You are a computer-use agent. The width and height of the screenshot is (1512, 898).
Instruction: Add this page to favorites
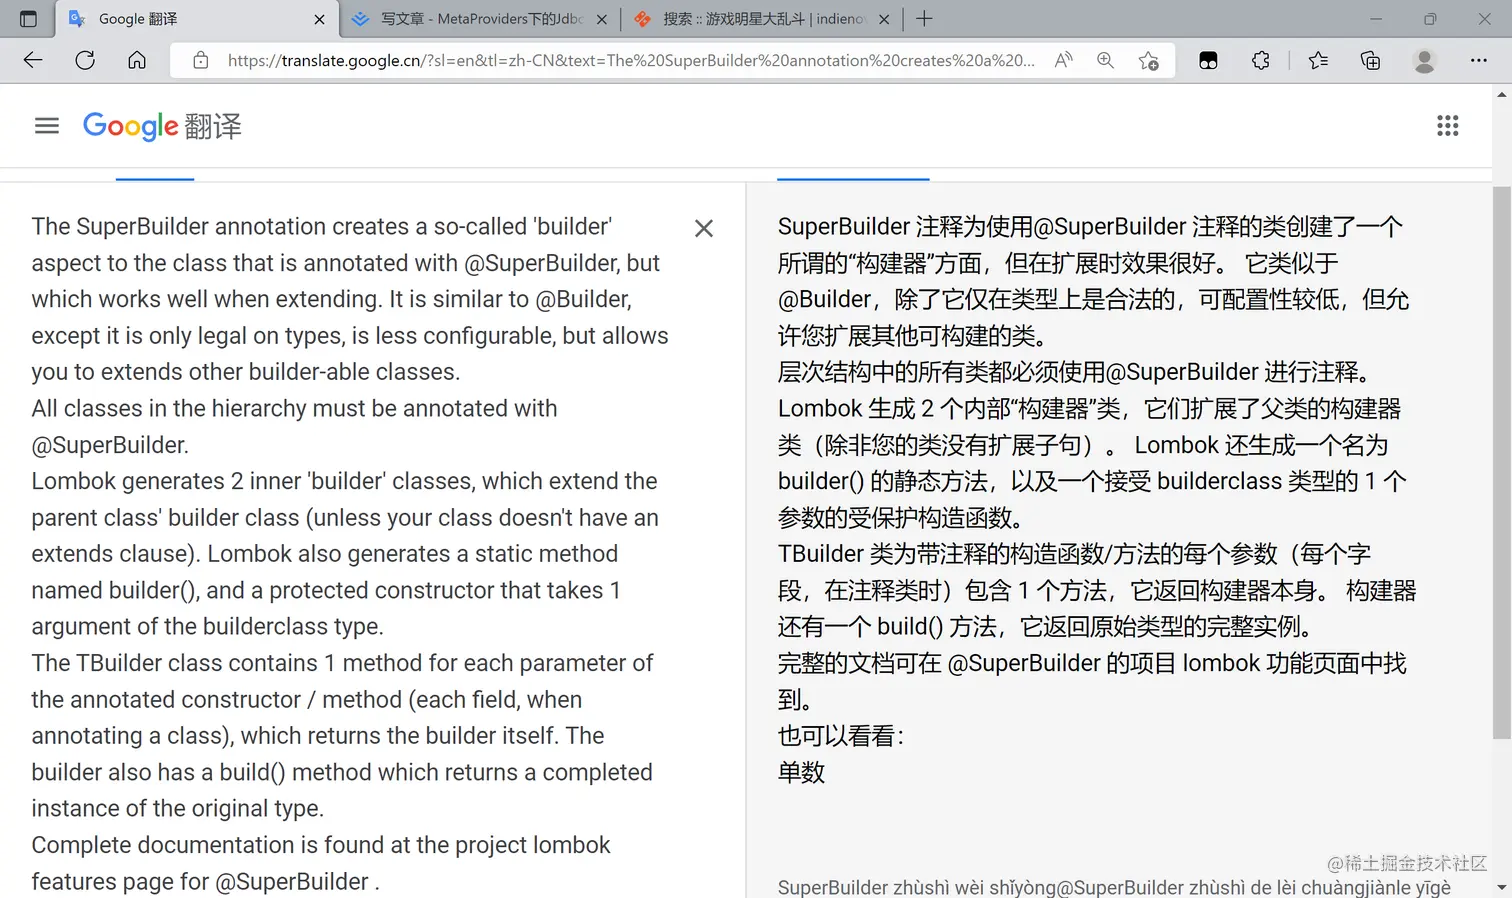[1149, 60]
